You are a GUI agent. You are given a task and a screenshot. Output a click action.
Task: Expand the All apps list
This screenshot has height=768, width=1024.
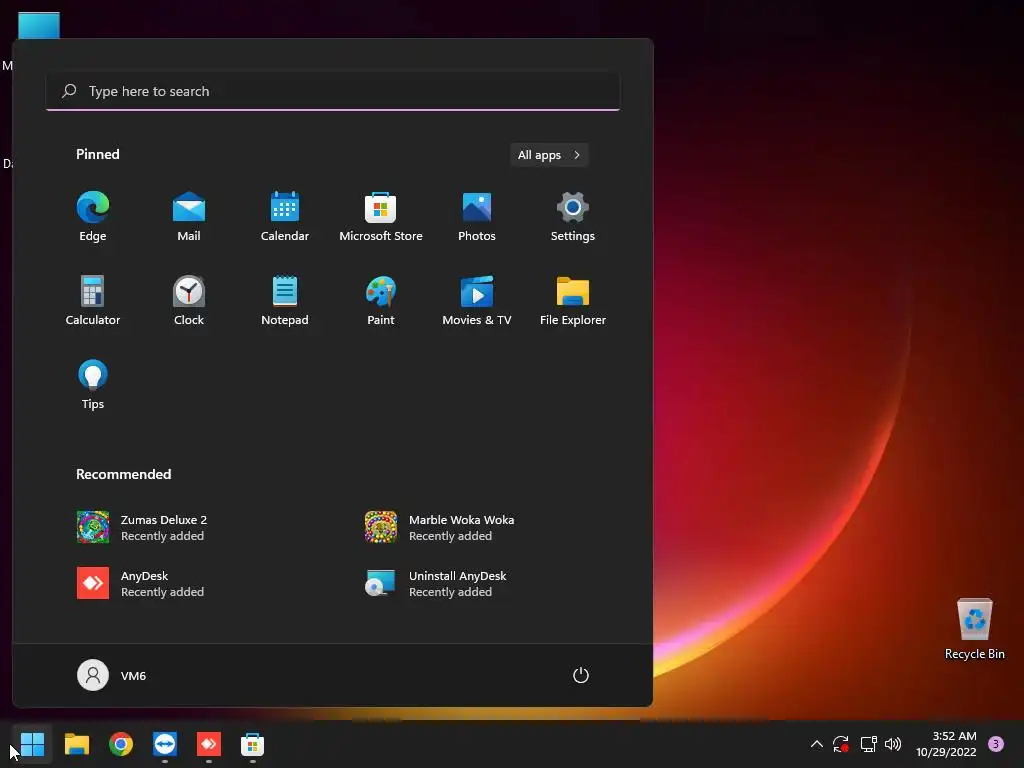(x=549, y=155)
